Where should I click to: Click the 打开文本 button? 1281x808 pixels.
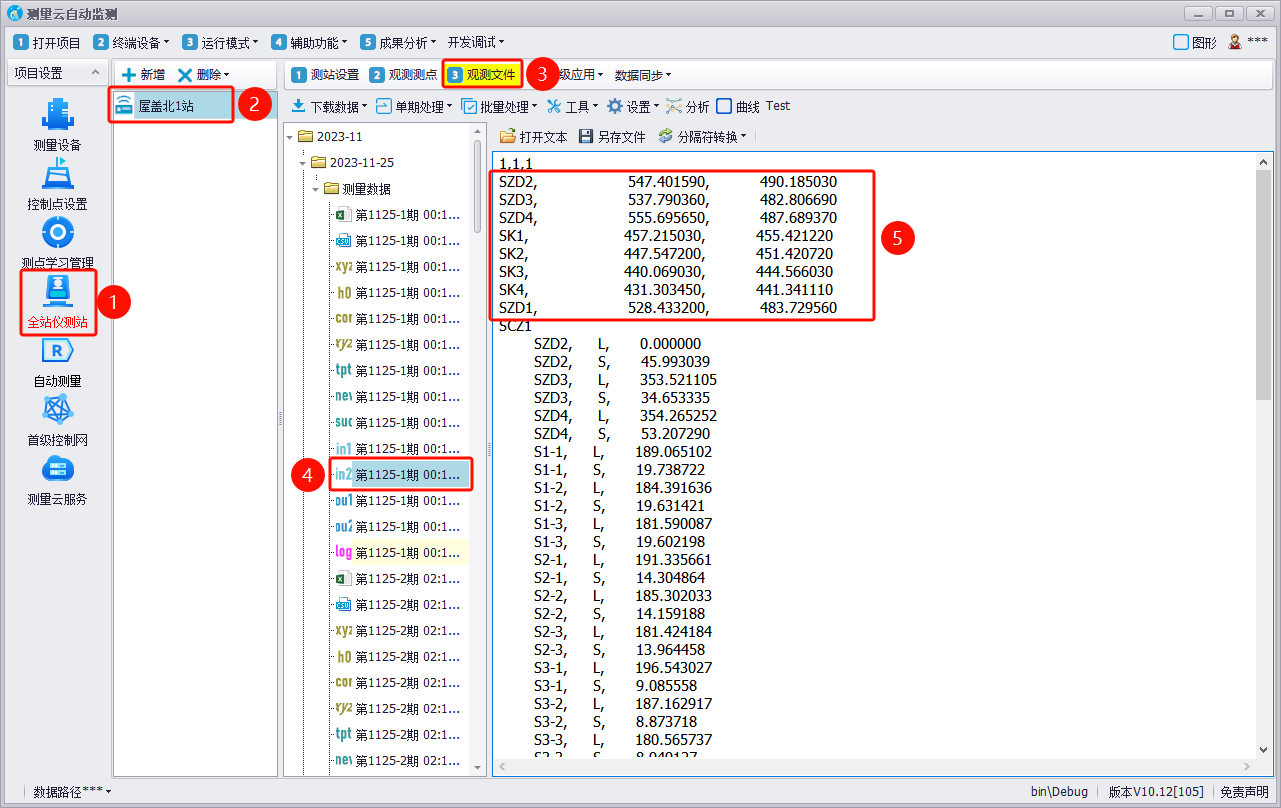[533, 137]
